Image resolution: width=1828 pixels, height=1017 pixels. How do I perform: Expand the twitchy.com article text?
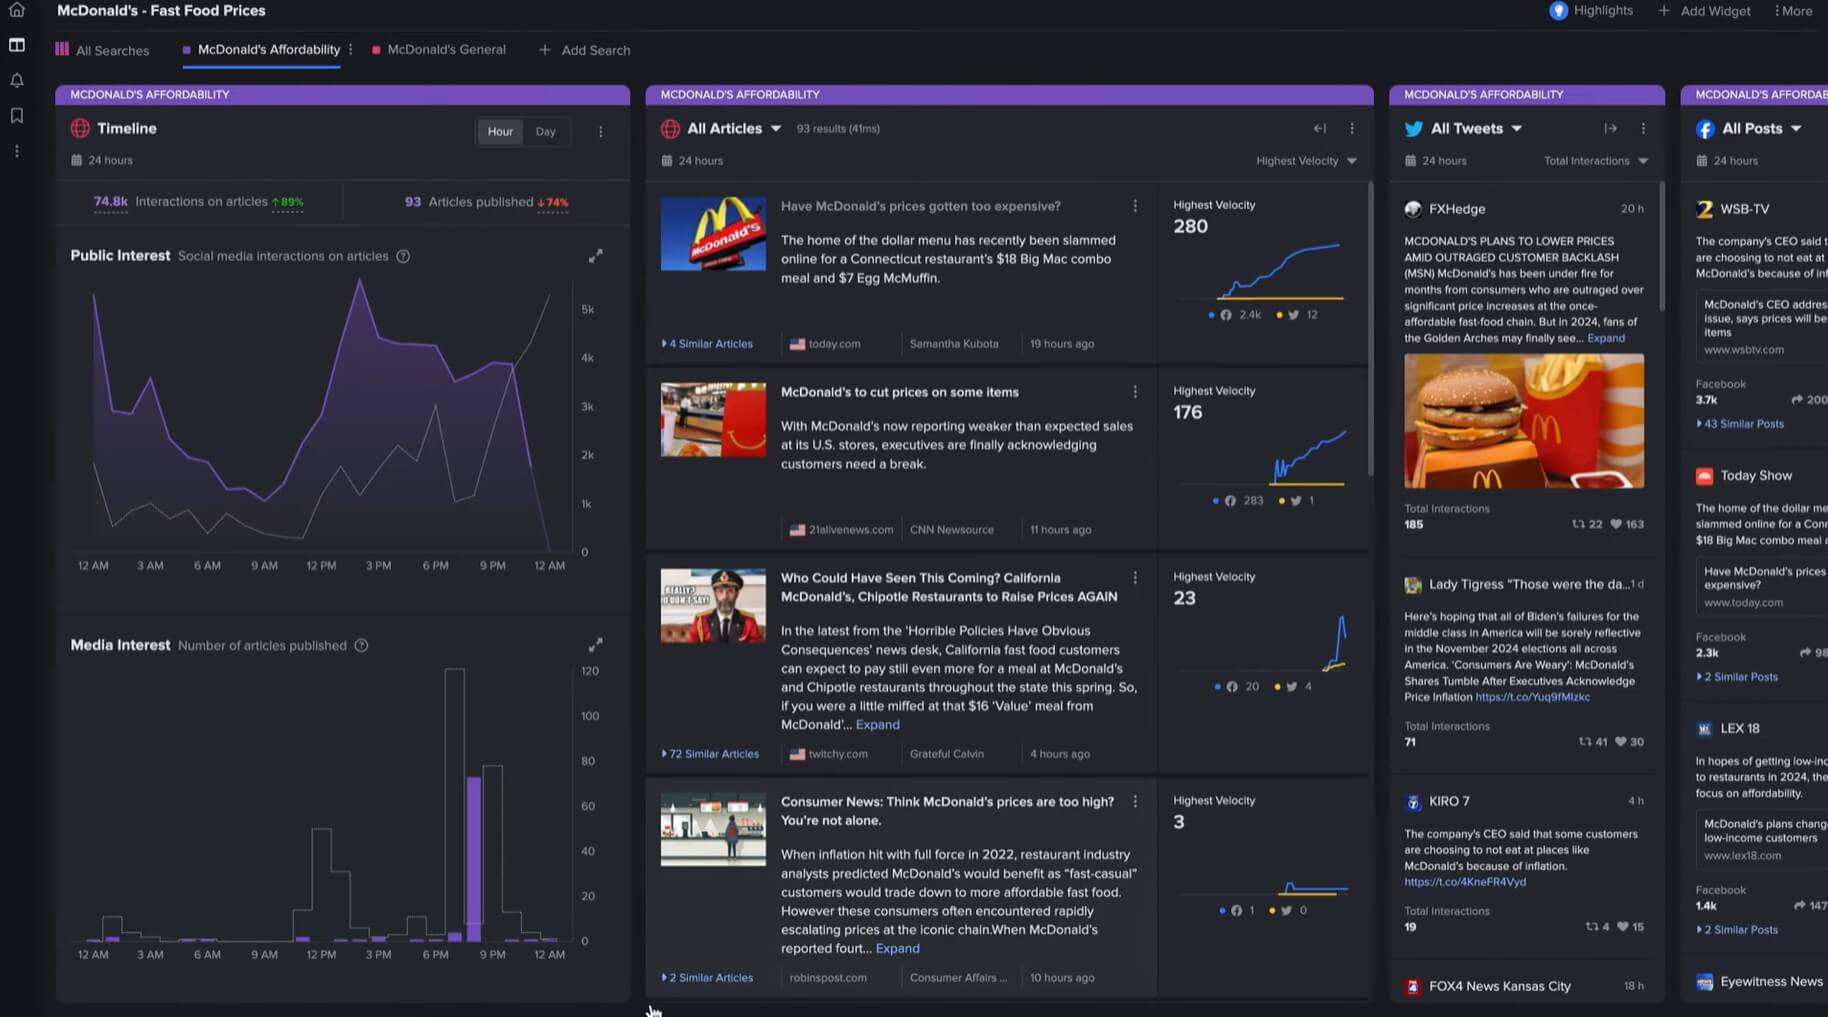pos(877,725)
